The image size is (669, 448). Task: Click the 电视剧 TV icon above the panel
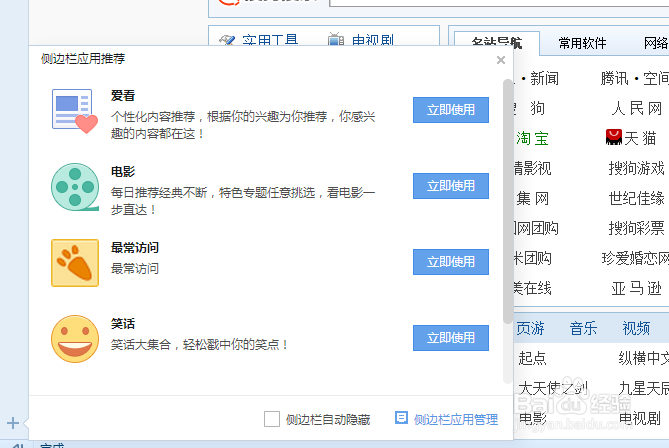point(336,39)
